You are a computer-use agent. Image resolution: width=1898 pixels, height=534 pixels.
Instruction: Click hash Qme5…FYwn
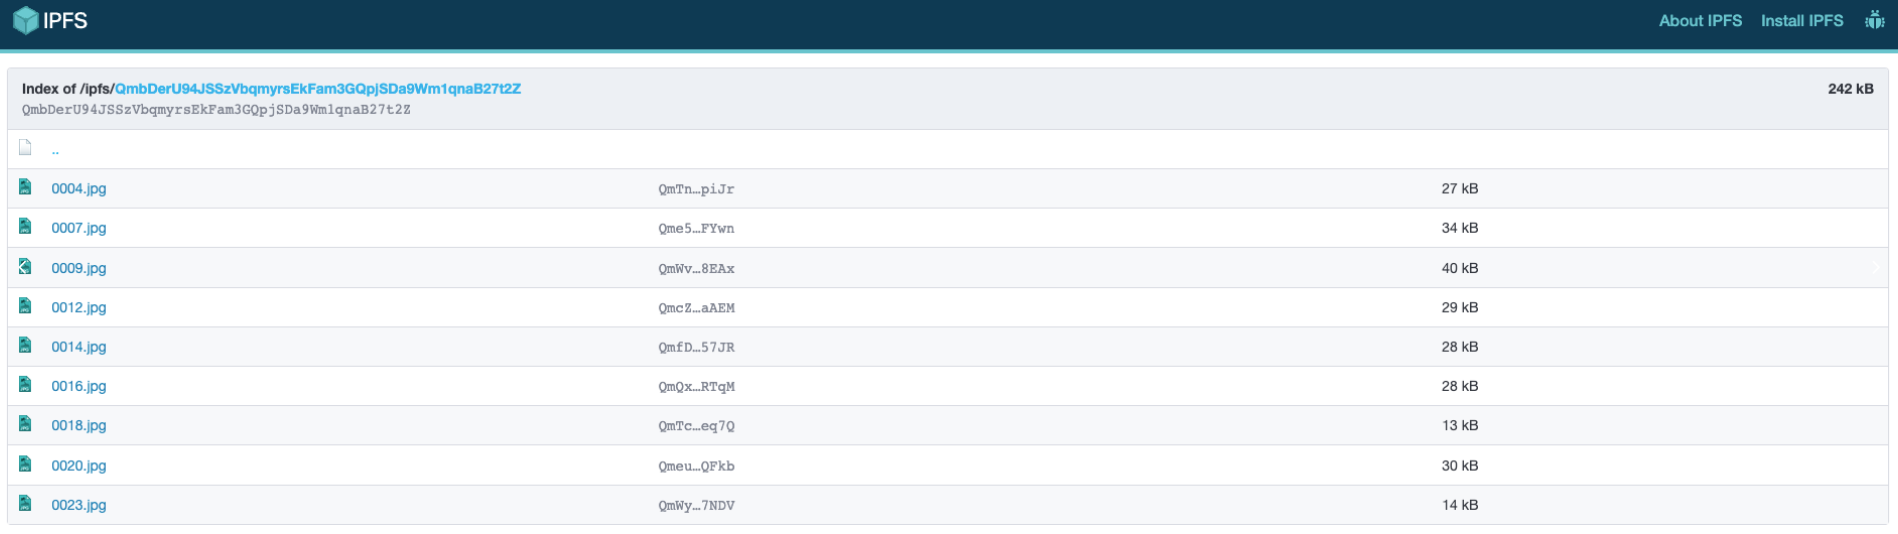(696, 229)
